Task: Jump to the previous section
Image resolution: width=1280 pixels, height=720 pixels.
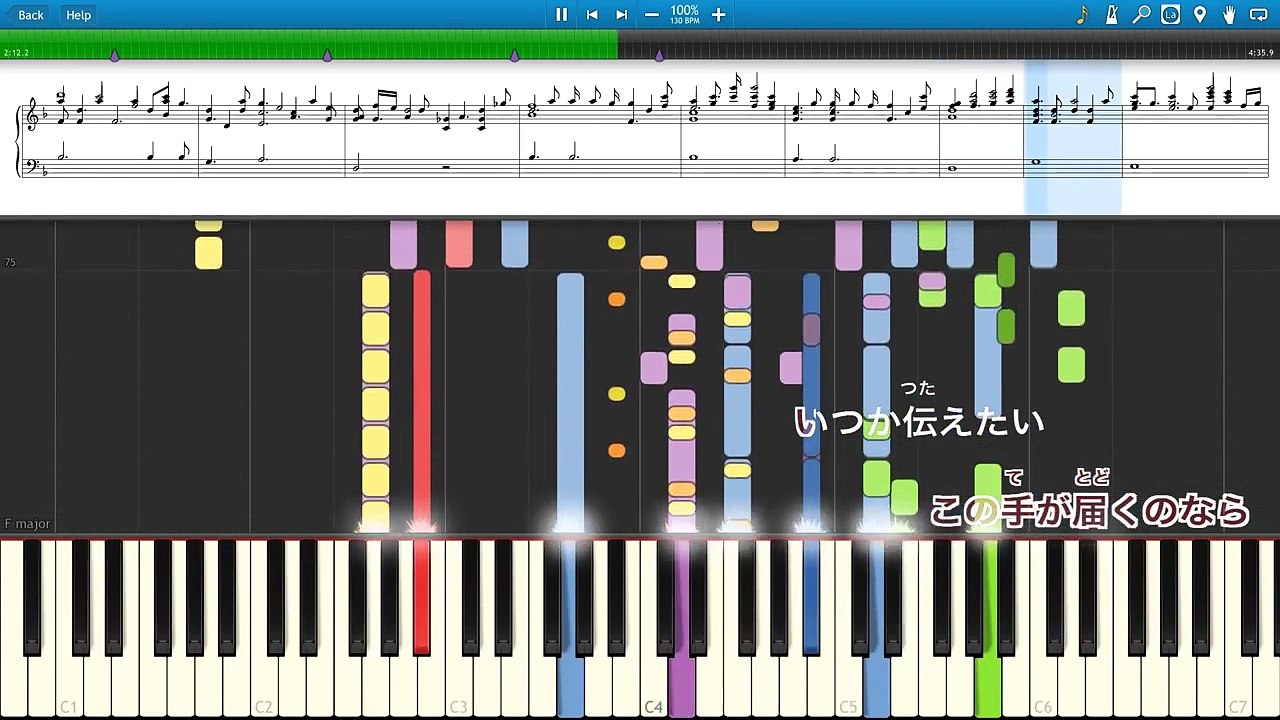Action: pyautogui.click(x=592, y=14)
